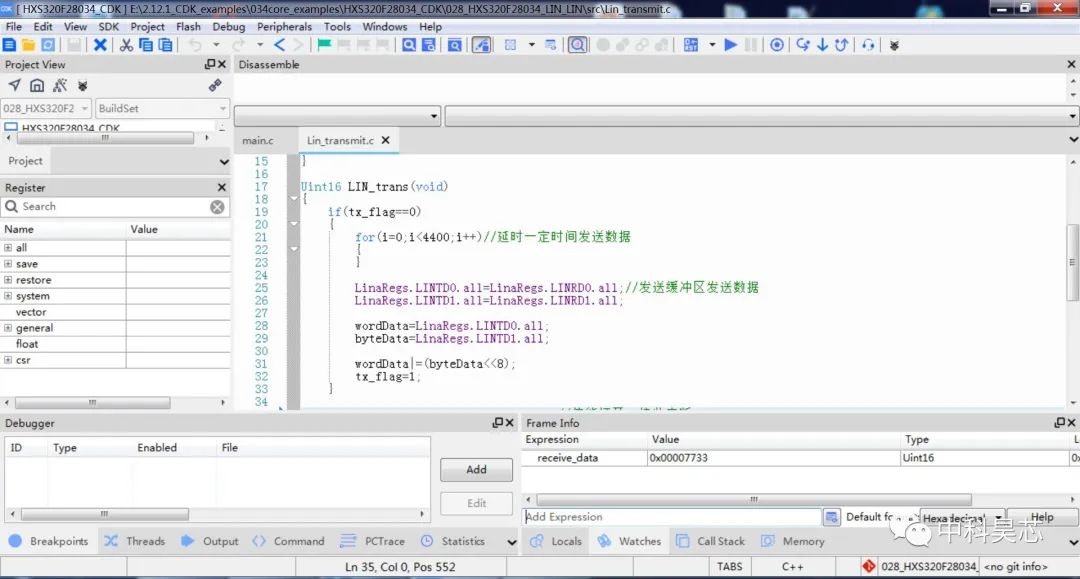Open the left Disassemble combo box
Screen dimensions: 1080x579
point(337,116)
